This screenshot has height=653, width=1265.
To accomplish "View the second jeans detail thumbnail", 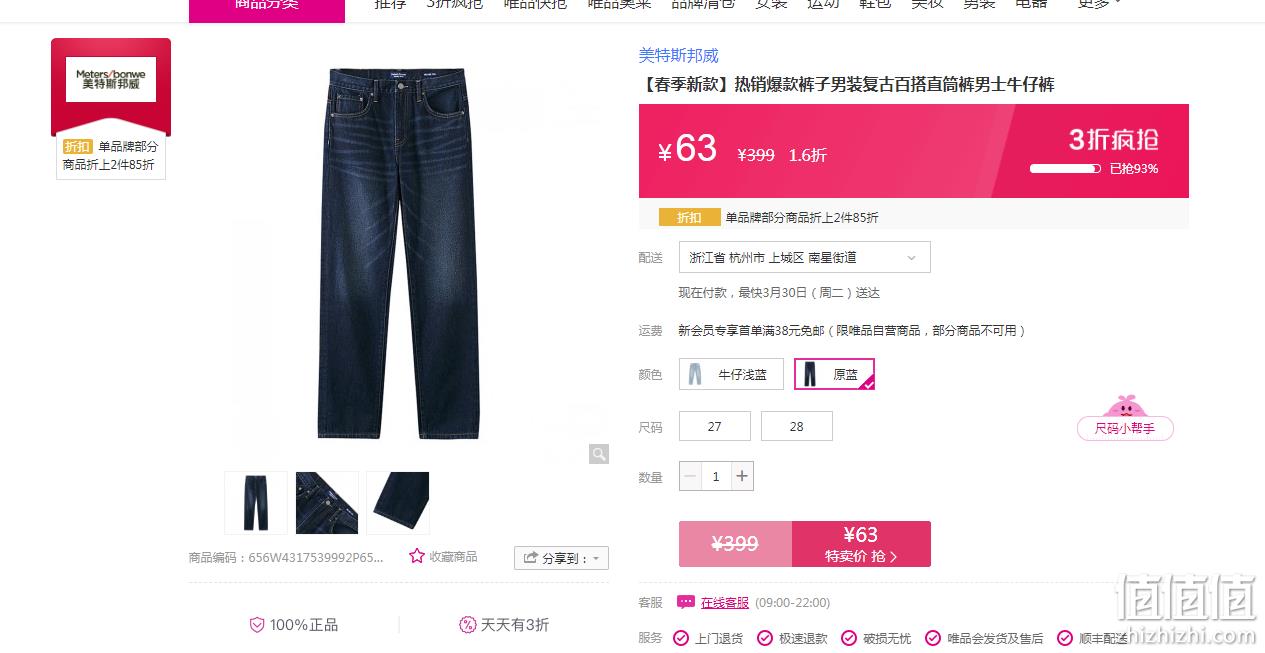I will tap(327, 503).
